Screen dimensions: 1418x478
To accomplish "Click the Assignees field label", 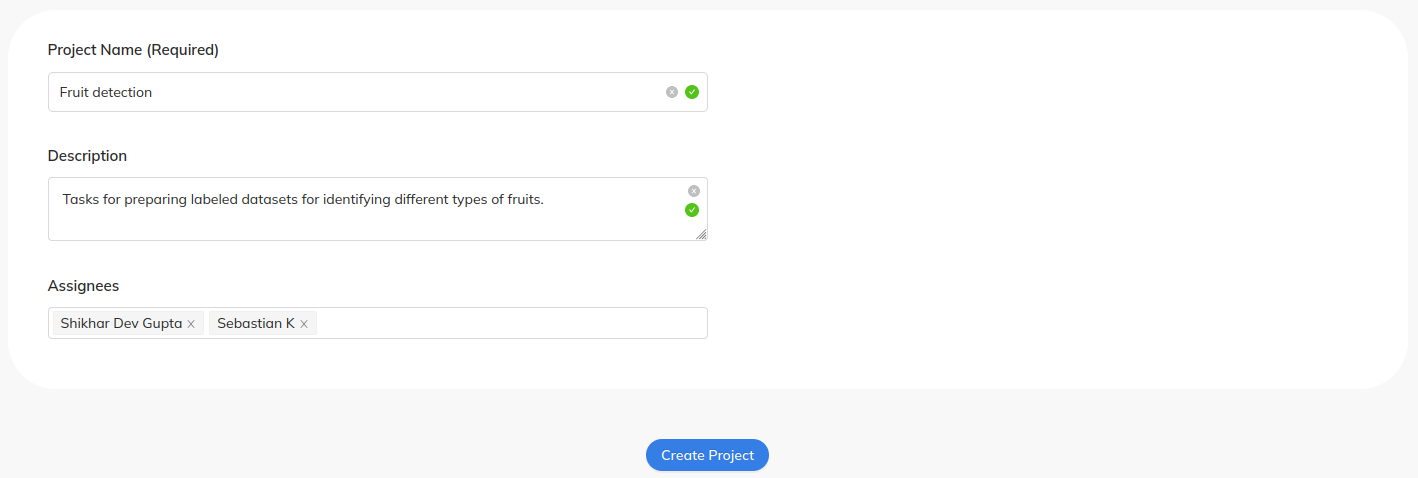I will (x=83, y=286).
